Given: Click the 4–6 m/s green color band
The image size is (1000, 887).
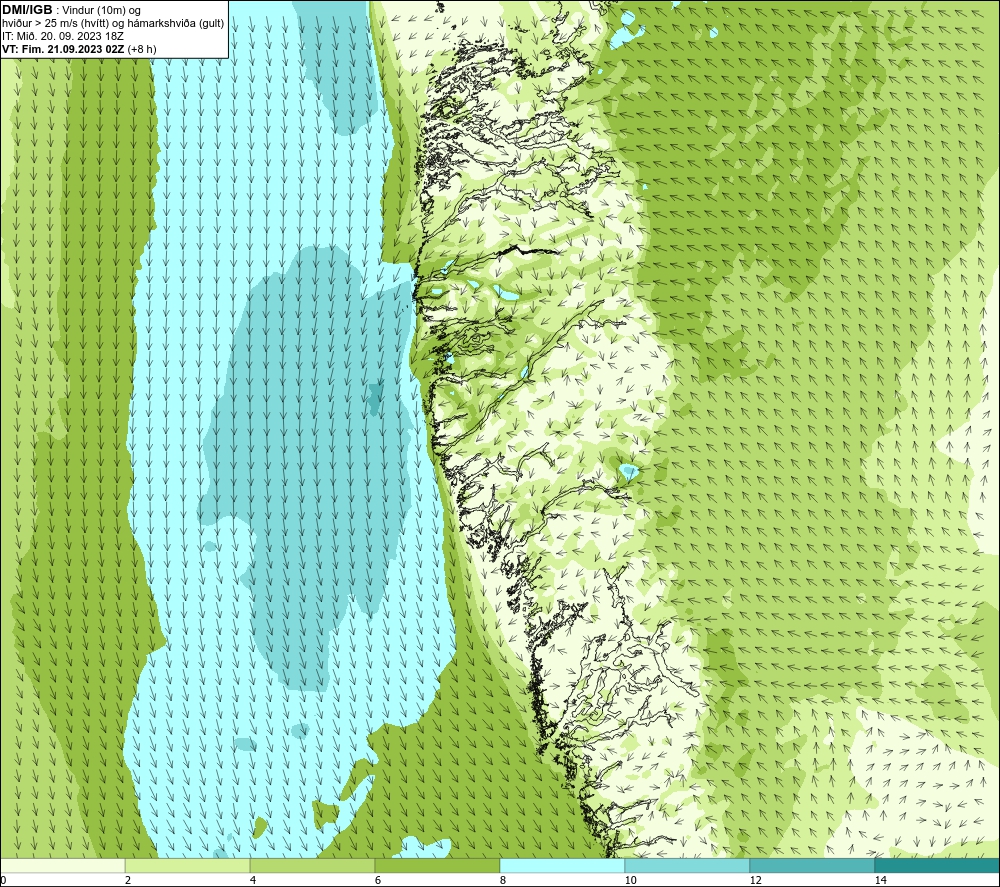Looking at the screenshot, I should (x=312, y=865).
